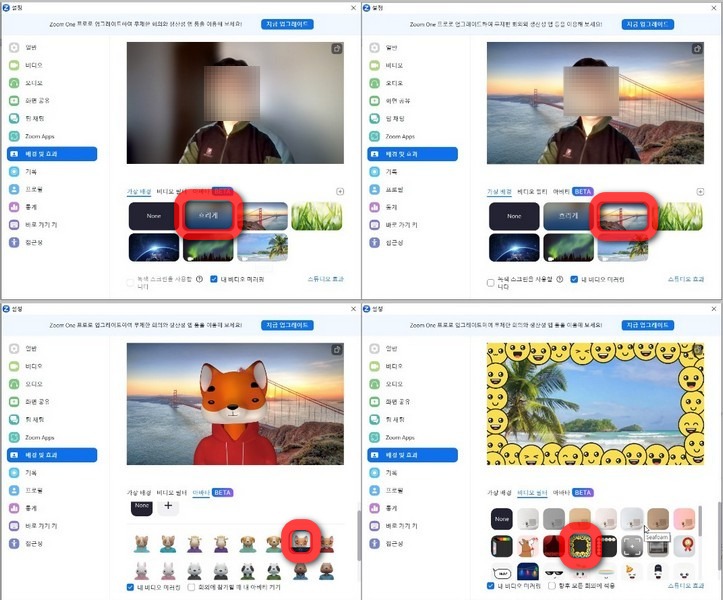Click green screen help icon, blur preview window
This screenshot has width=723, height=600.
[199, 279]
